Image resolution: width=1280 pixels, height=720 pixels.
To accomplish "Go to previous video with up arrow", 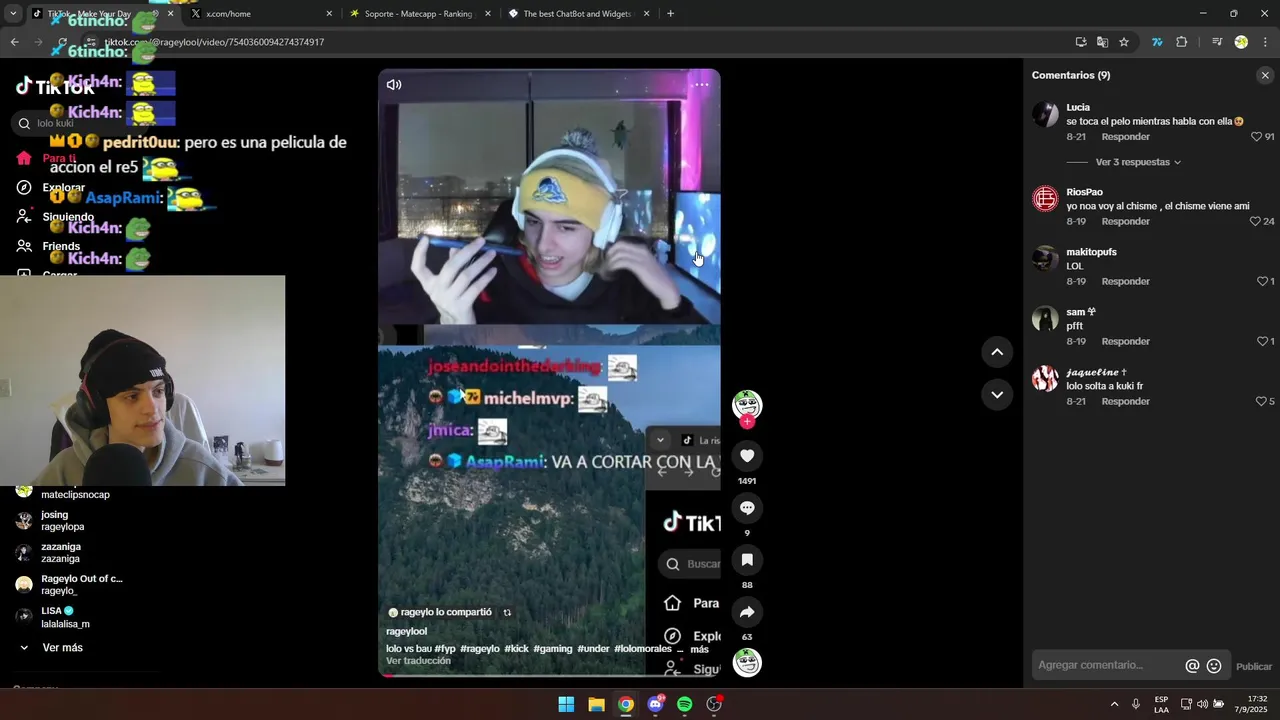I will 997,352.
